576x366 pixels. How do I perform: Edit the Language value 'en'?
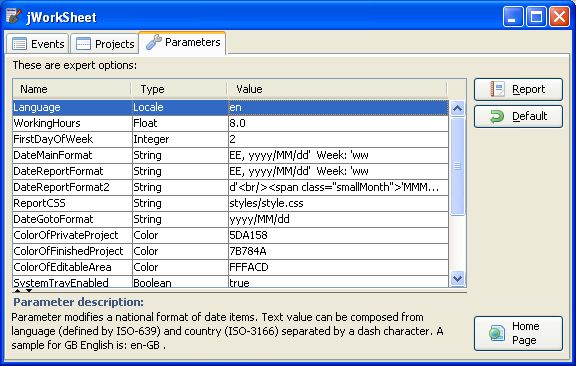338,107
